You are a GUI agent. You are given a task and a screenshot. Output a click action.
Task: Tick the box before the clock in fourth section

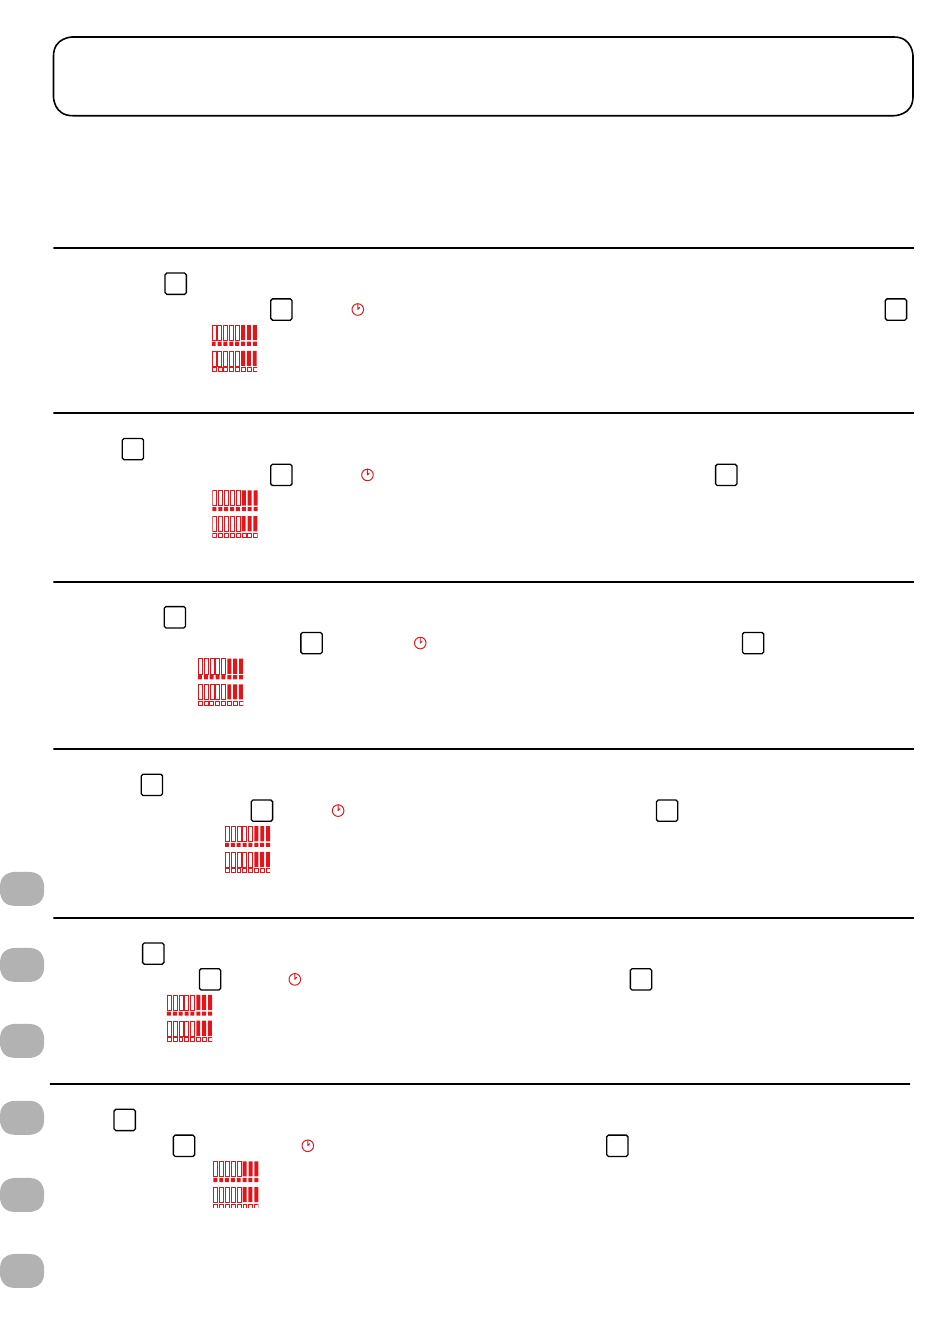pos(262,811)
